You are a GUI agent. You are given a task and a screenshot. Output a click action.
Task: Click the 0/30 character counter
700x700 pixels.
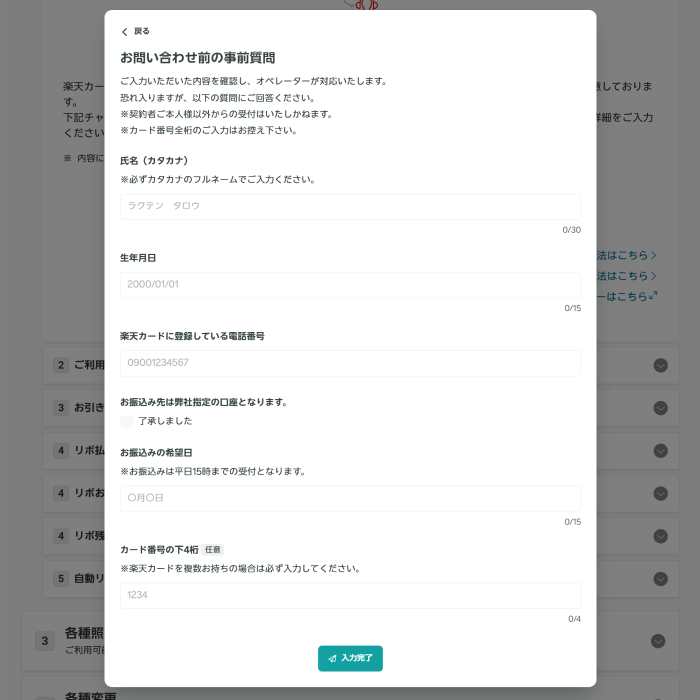click(571, 230)
